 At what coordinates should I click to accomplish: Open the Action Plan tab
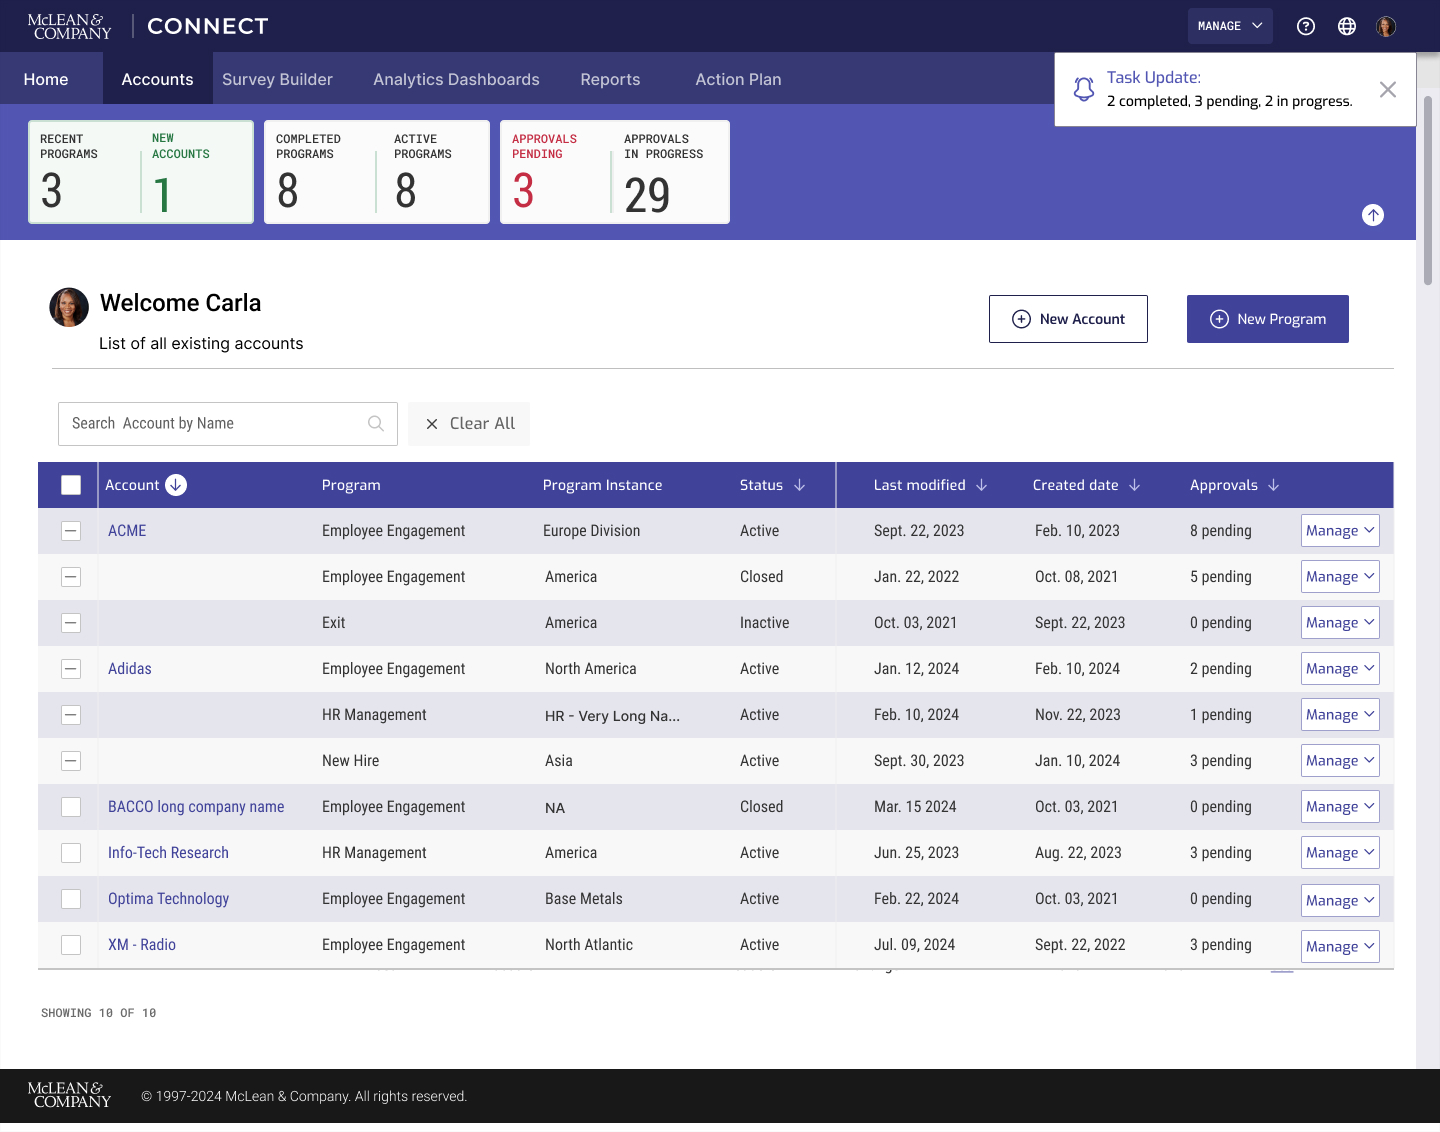(738, 79)
